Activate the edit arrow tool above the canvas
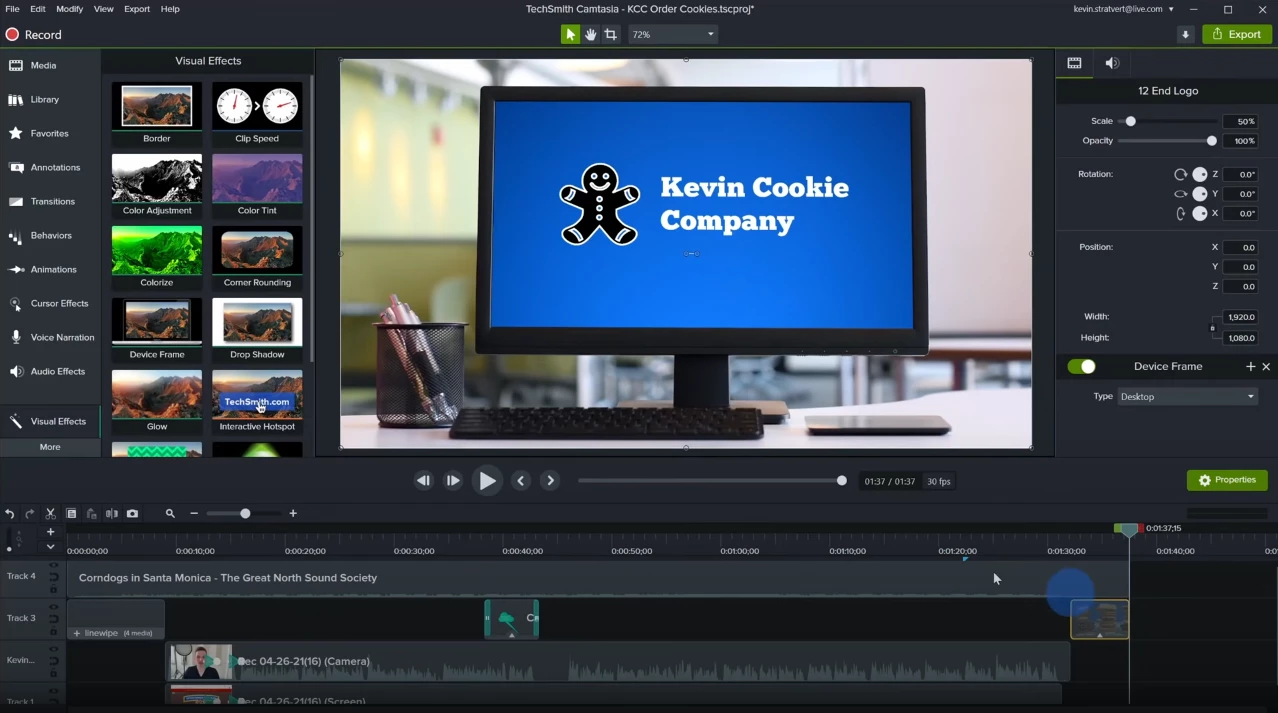Image resolution: width=1278 pixels, height=713 pixels. (569, 33)
